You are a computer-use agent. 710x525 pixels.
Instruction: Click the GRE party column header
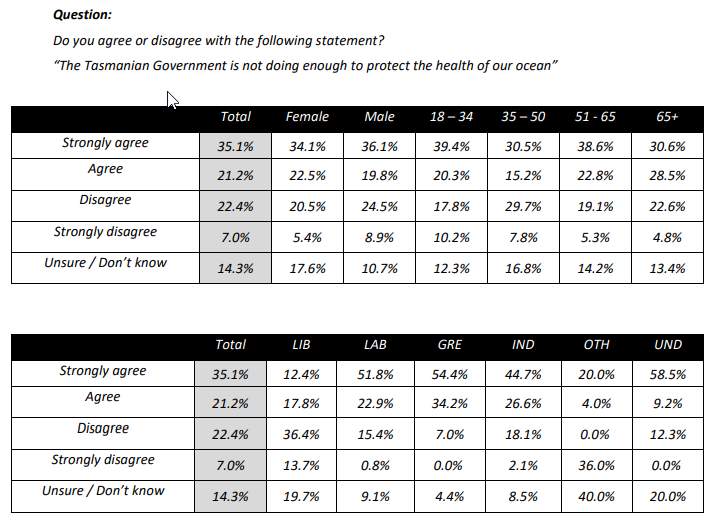coord(450,345)
